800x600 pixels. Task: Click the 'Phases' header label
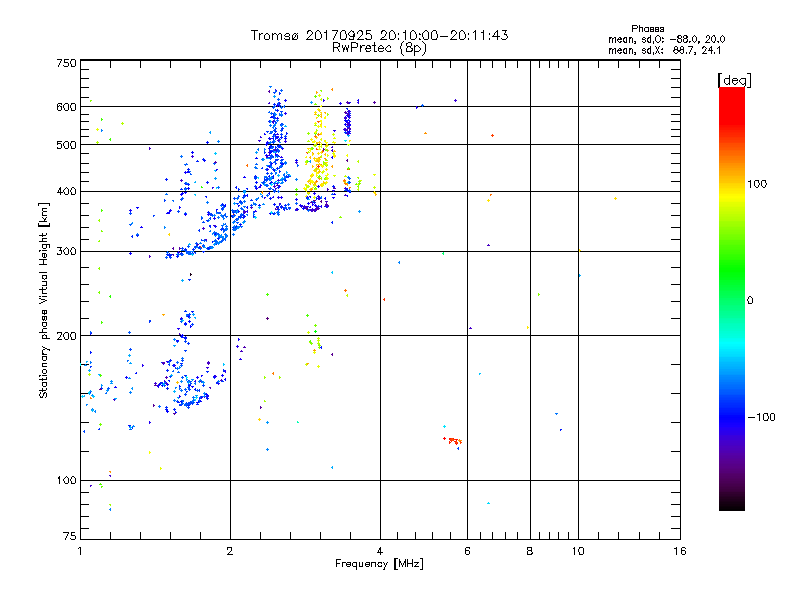(647, 29)
